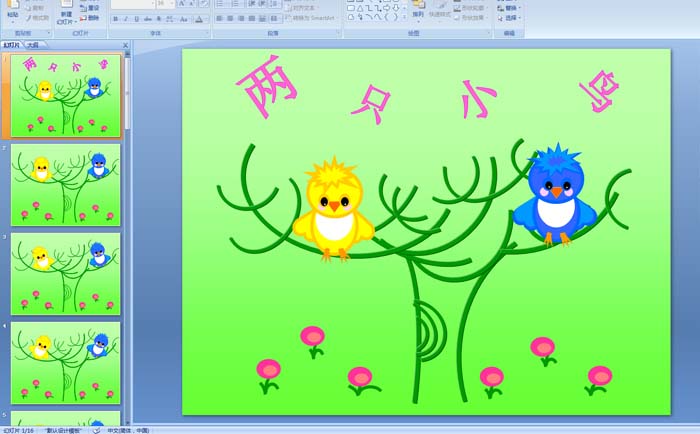Toggle Center text alignment
The height and width of the screenshot is (434, 700).
pos(230,19)
